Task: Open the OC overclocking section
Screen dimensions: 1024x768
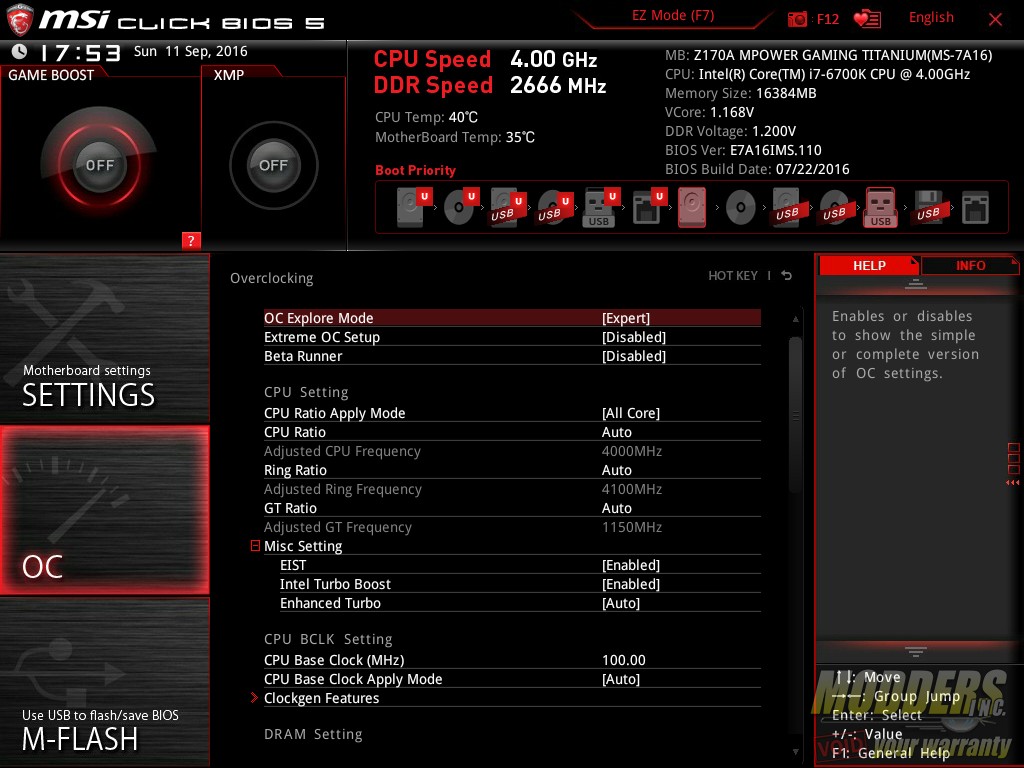Action: [x=104, y=510]
